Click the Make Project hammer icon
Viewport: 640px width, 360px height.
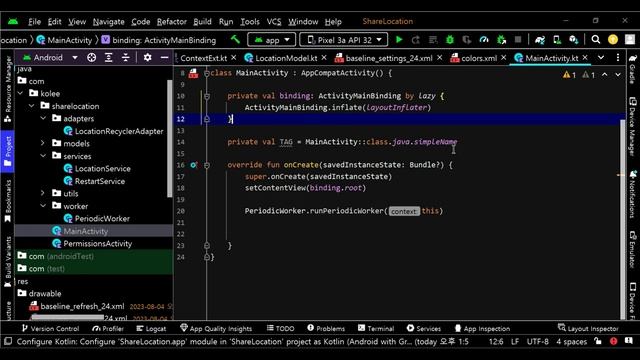pyautogui.click(x=236, y=40)
